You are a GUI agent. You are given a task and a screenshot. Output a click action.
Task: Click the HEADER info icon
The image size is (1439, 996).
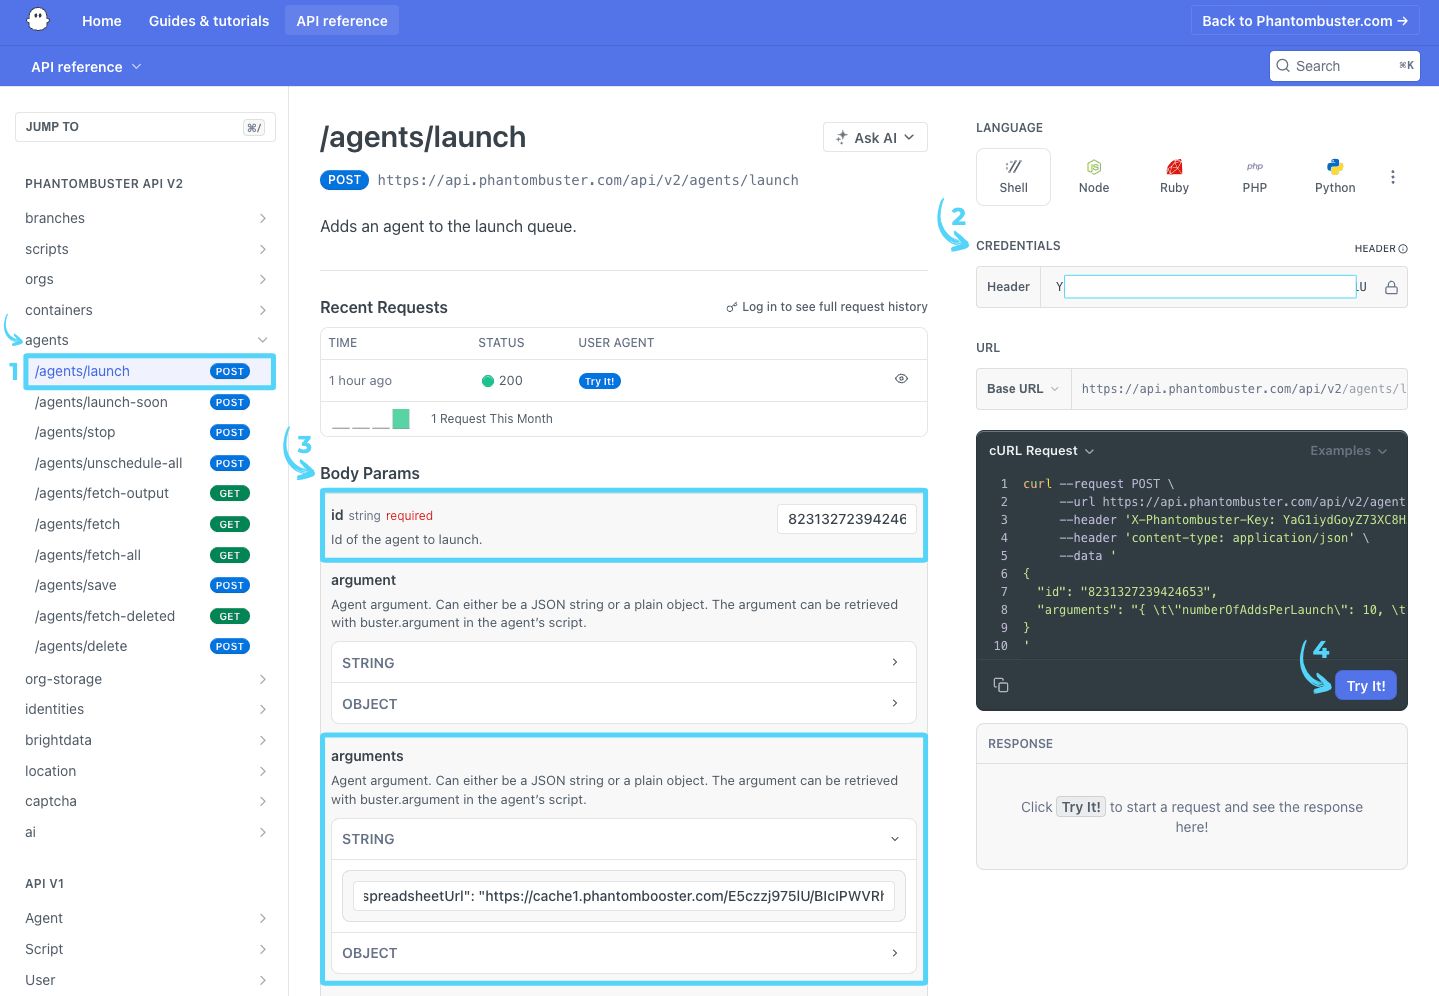click(x=1403, y=249)
